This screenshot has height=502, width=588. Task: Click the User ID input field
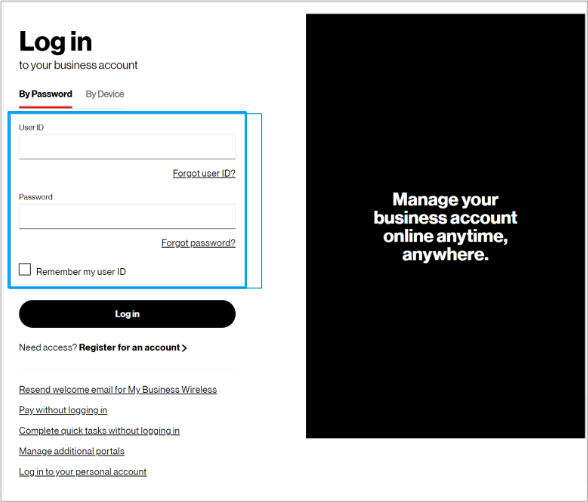tap(127, 147)
